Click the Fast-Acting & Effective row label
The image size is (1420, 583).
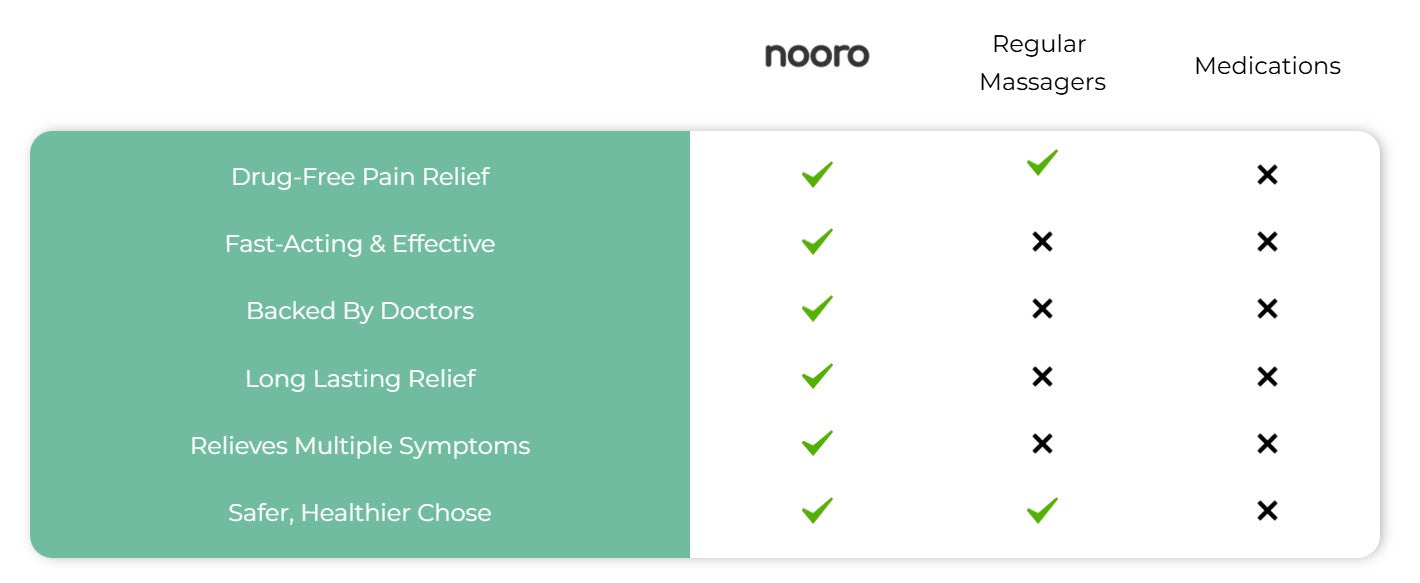(360, 244)
